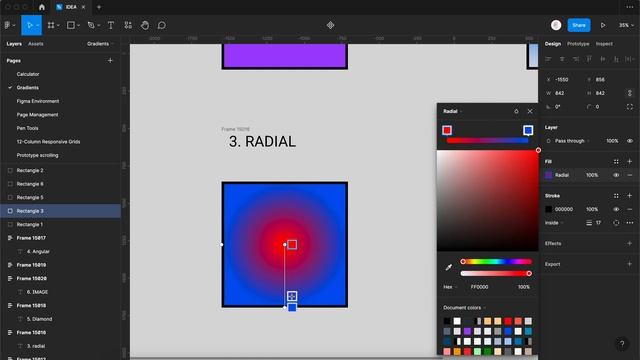The height and width of the screenshot is (360, 640).
Task: Select the Hand tool
Action: pyautogui.click(x=145, y=25)
